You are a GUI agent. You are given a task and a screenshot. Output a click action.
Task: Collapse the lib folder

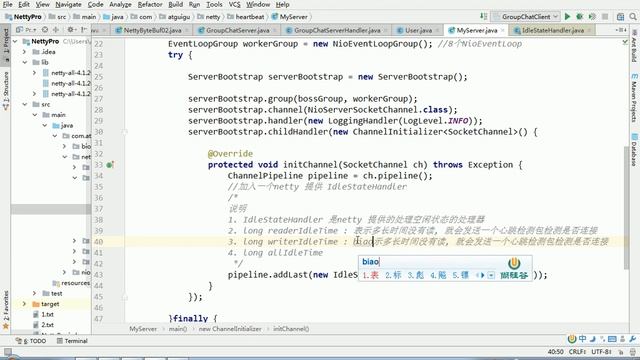[24, 62]
